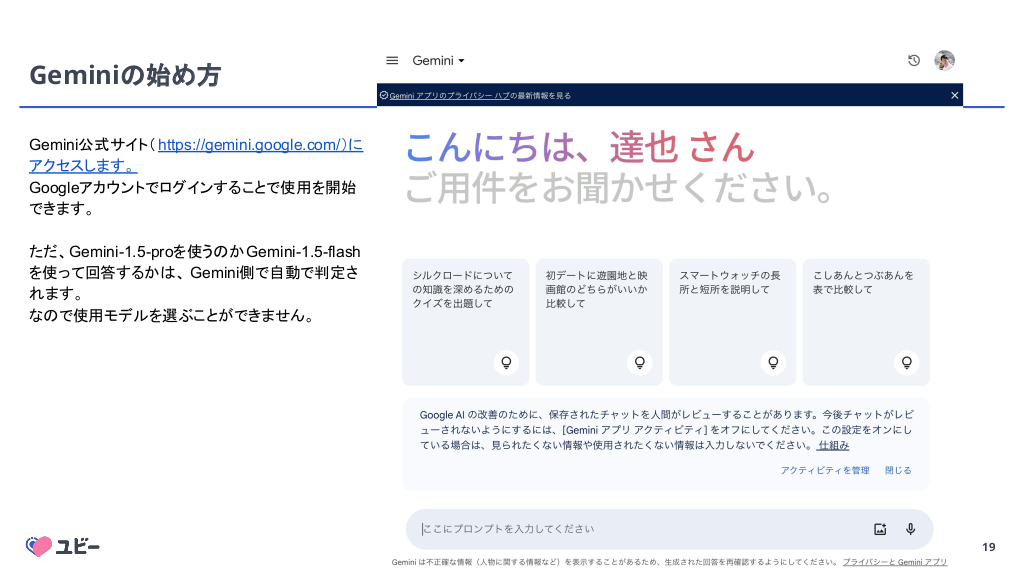This screenshot has height=576, width=1024.
Task: Click アクティビティを管理 button
Action: click(825, 470)
